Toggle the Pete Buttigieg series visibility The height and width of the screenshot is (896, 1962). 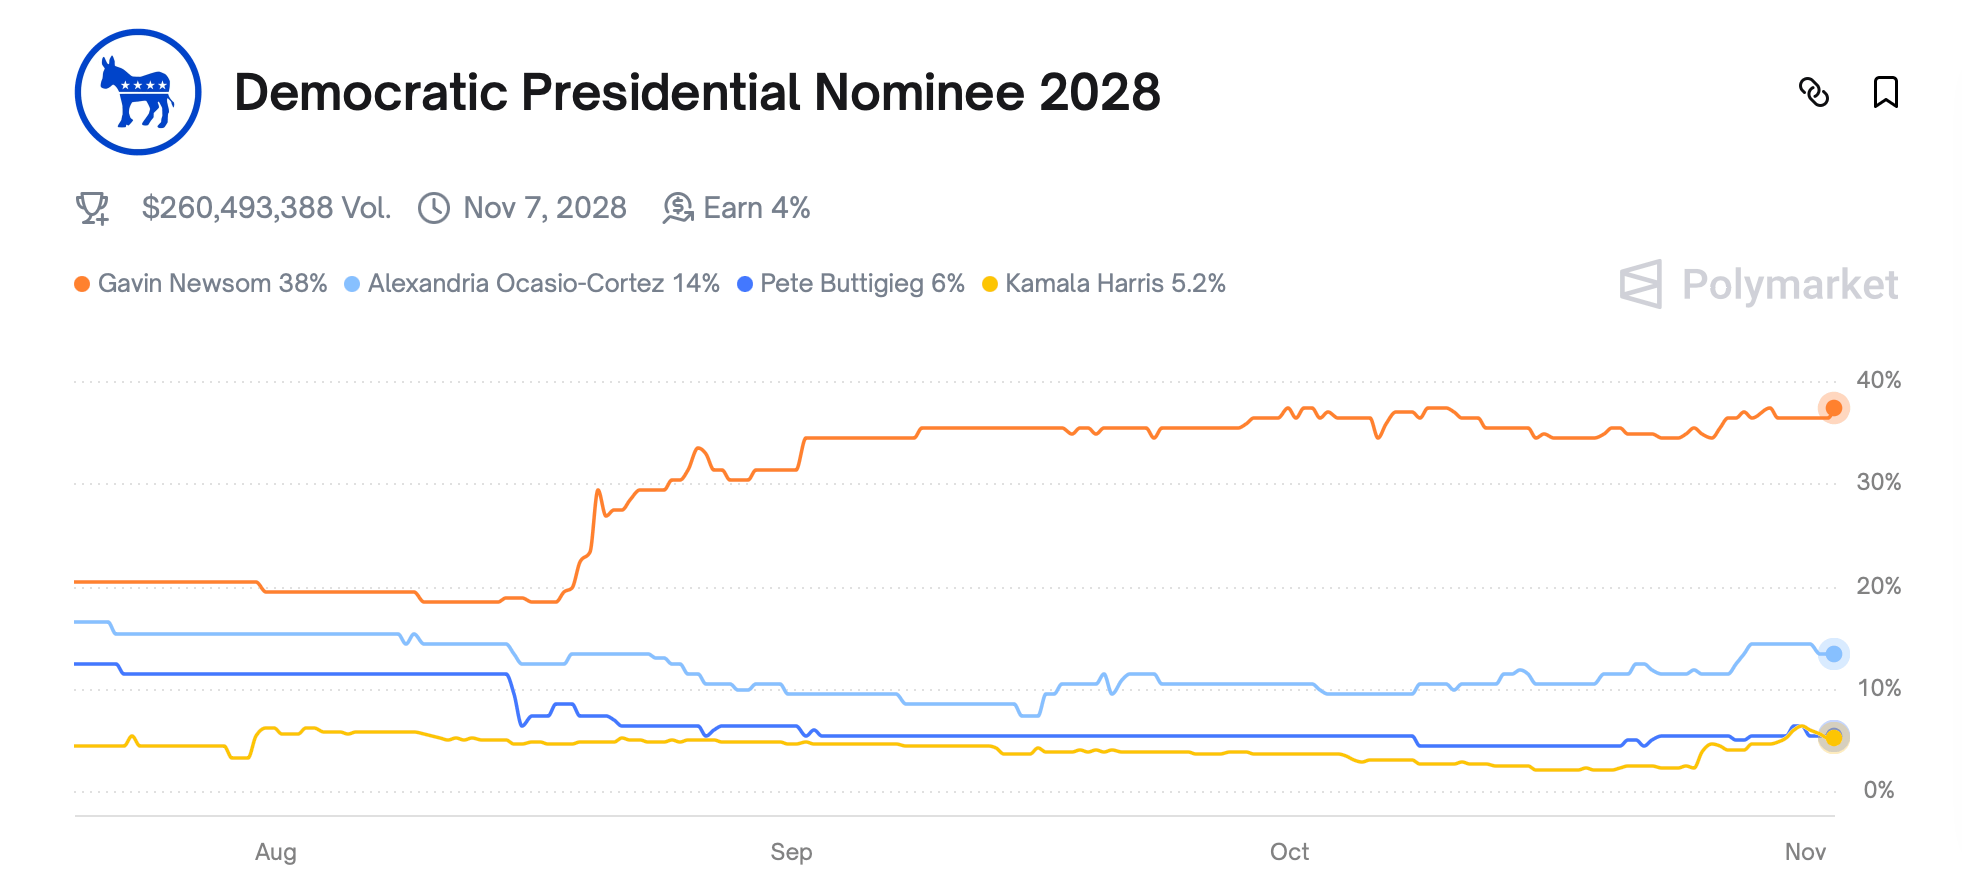860,283
